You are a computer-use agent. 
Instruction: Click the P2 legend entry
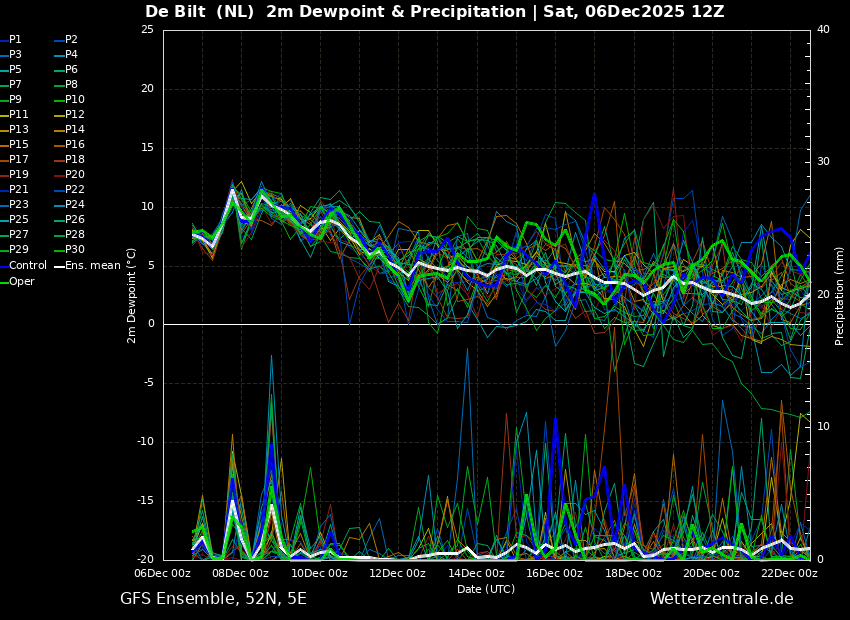pos(71,40)
